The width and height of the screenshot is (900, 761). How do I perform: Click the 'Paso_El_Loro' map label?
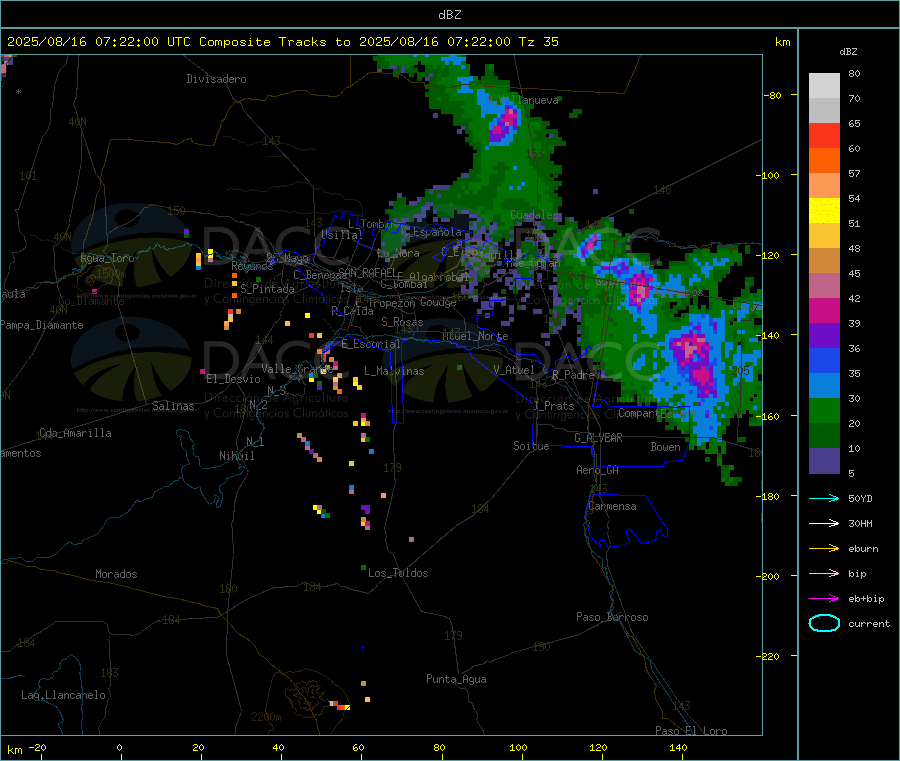click(691, 731)
